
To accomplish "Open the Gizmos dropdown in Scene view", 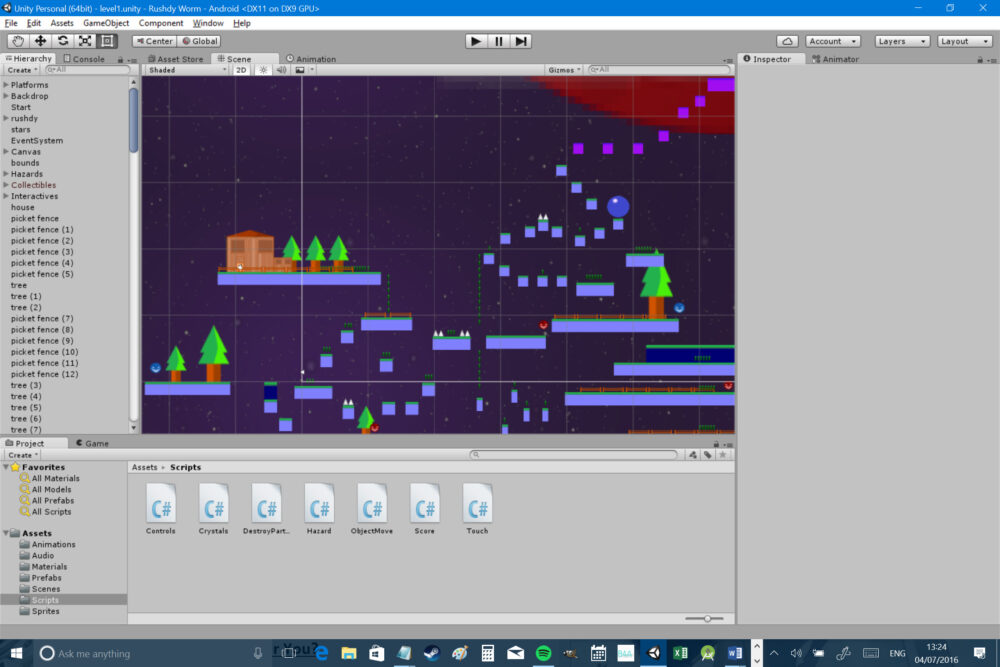I will point(563,70).
